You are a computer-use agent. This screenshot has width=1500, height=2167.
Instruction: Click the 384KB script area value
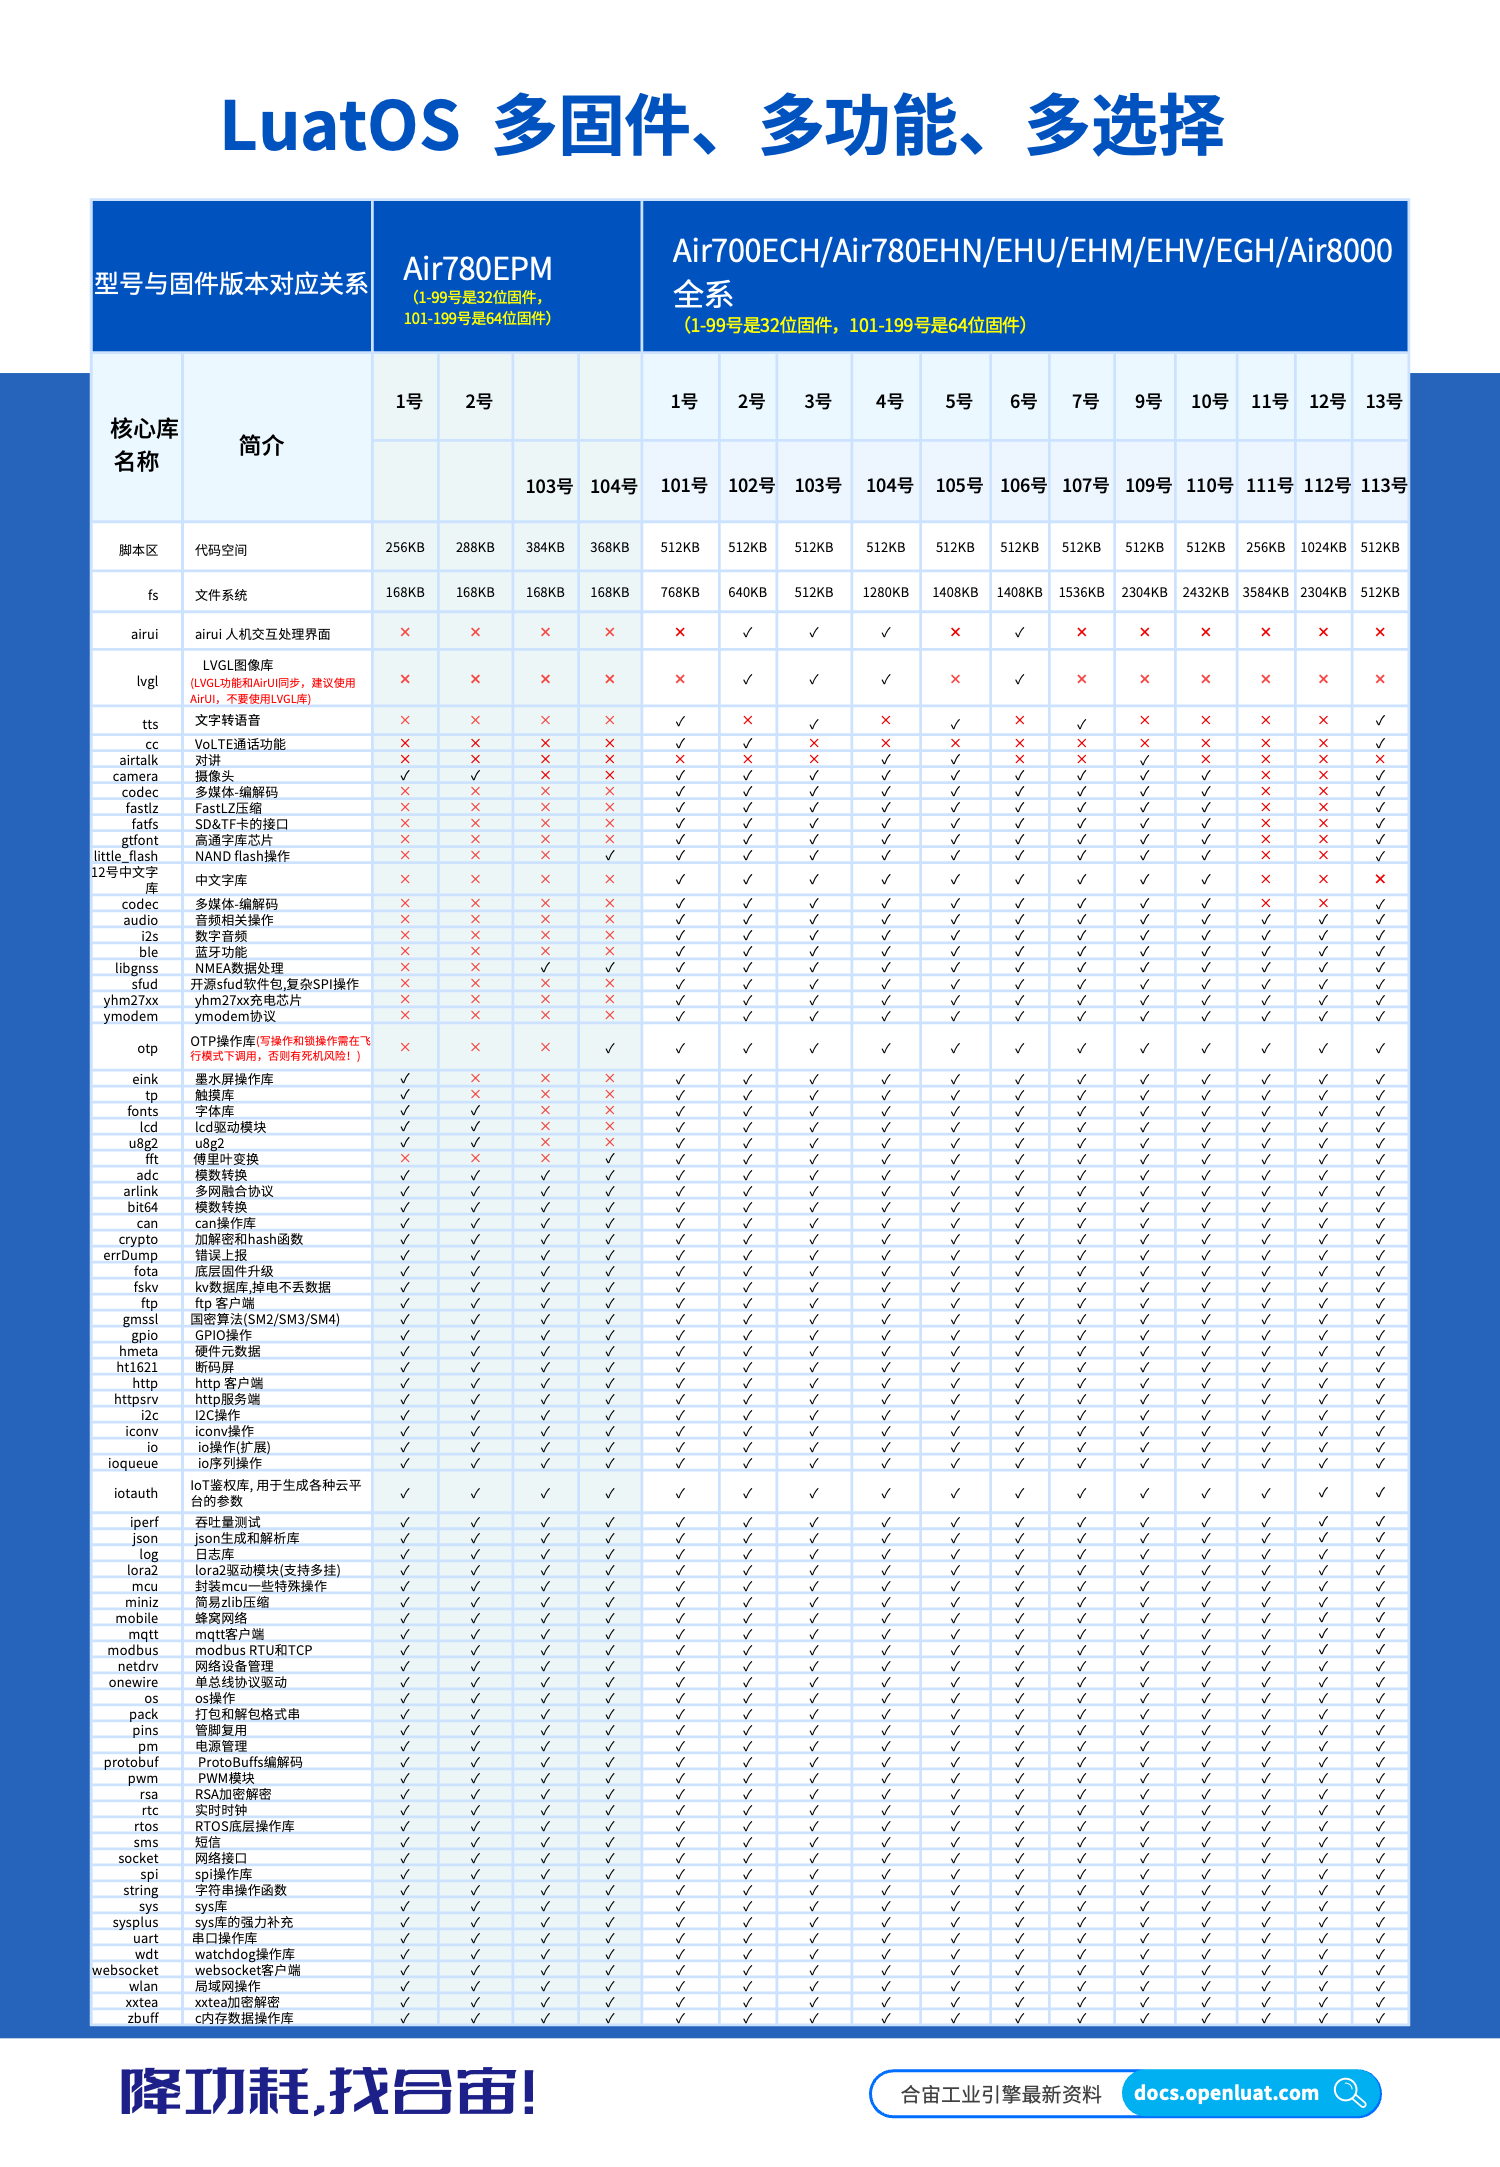click(545, 547)
